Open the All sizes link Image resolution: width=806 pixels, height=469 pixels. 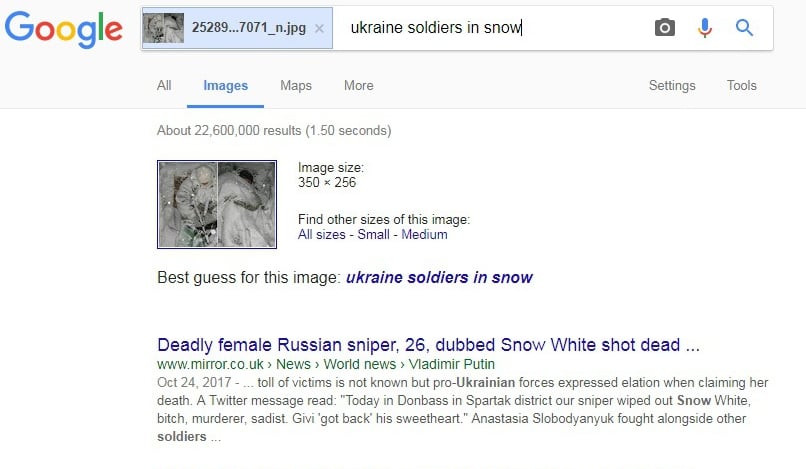coord(322,234)
